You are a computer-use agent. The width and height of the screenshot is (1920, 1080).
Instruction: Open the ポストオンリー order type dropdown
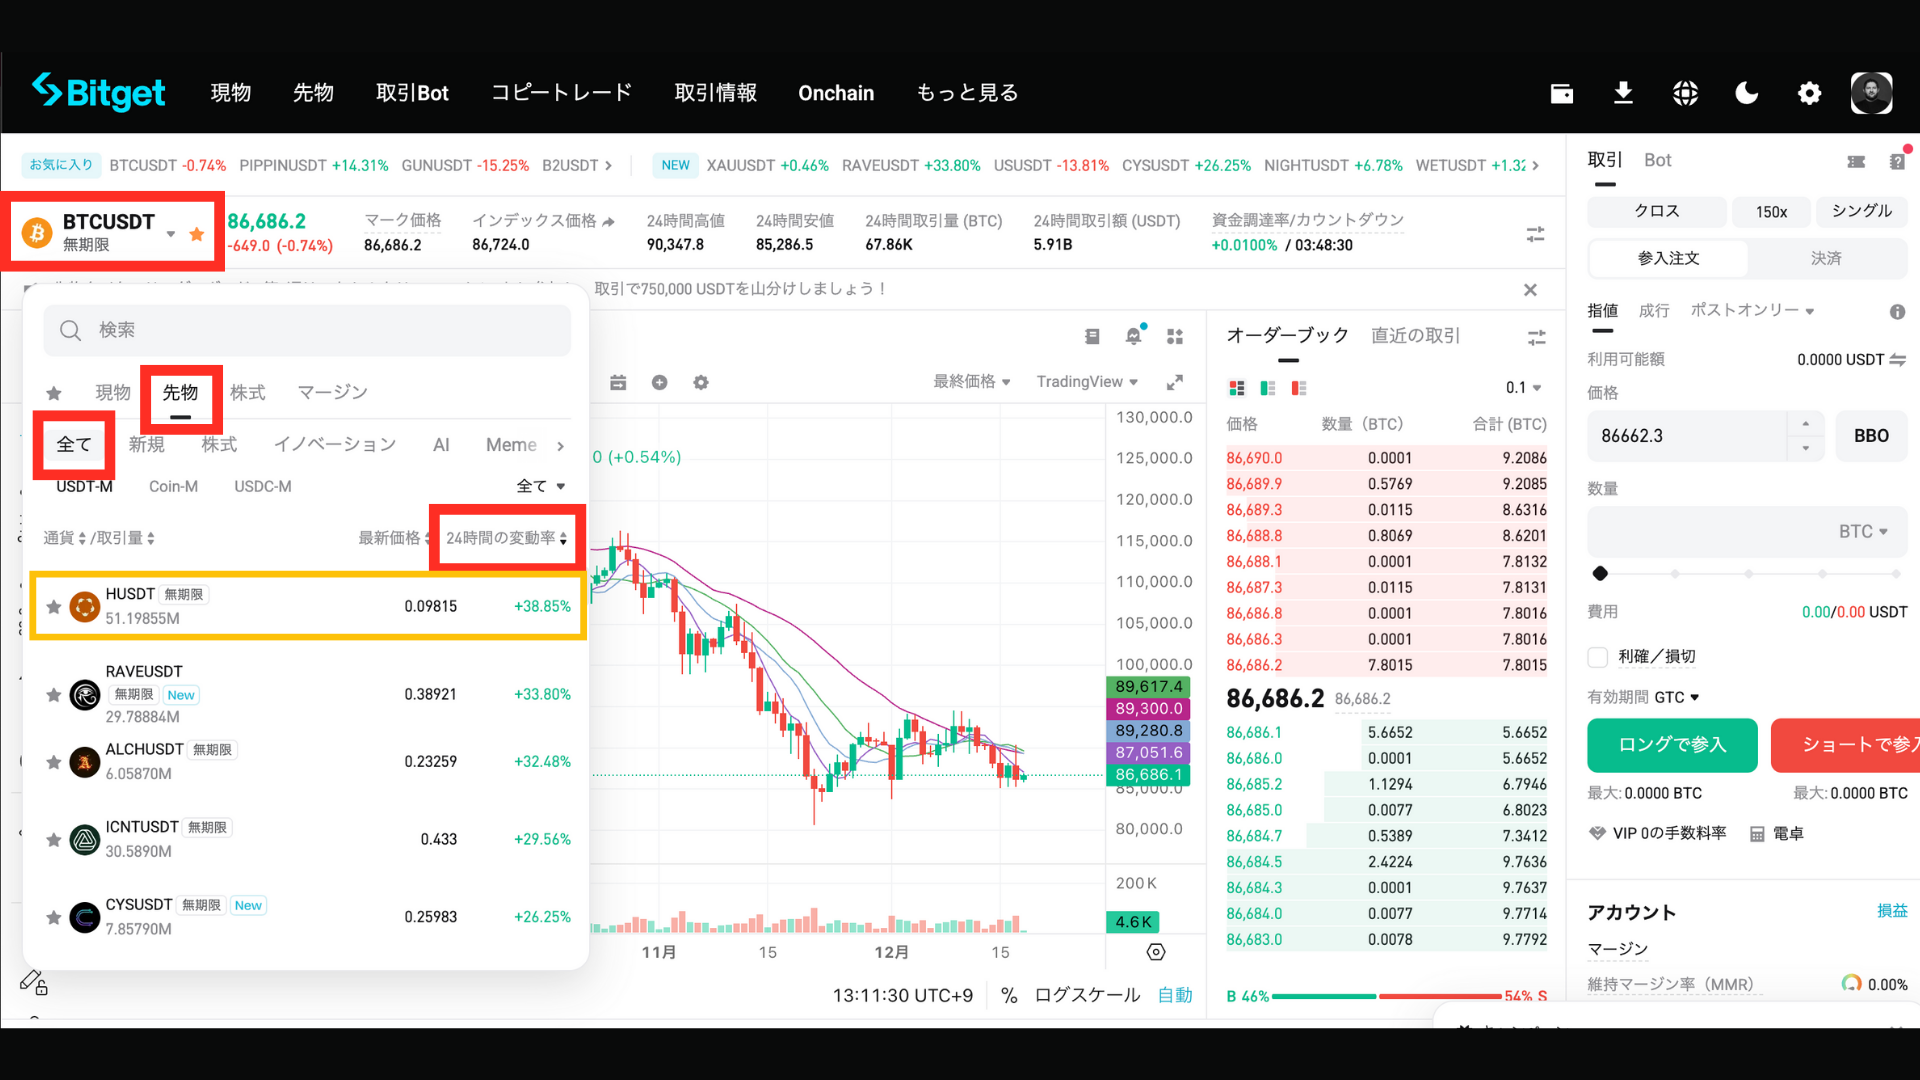pos(1752,310)
